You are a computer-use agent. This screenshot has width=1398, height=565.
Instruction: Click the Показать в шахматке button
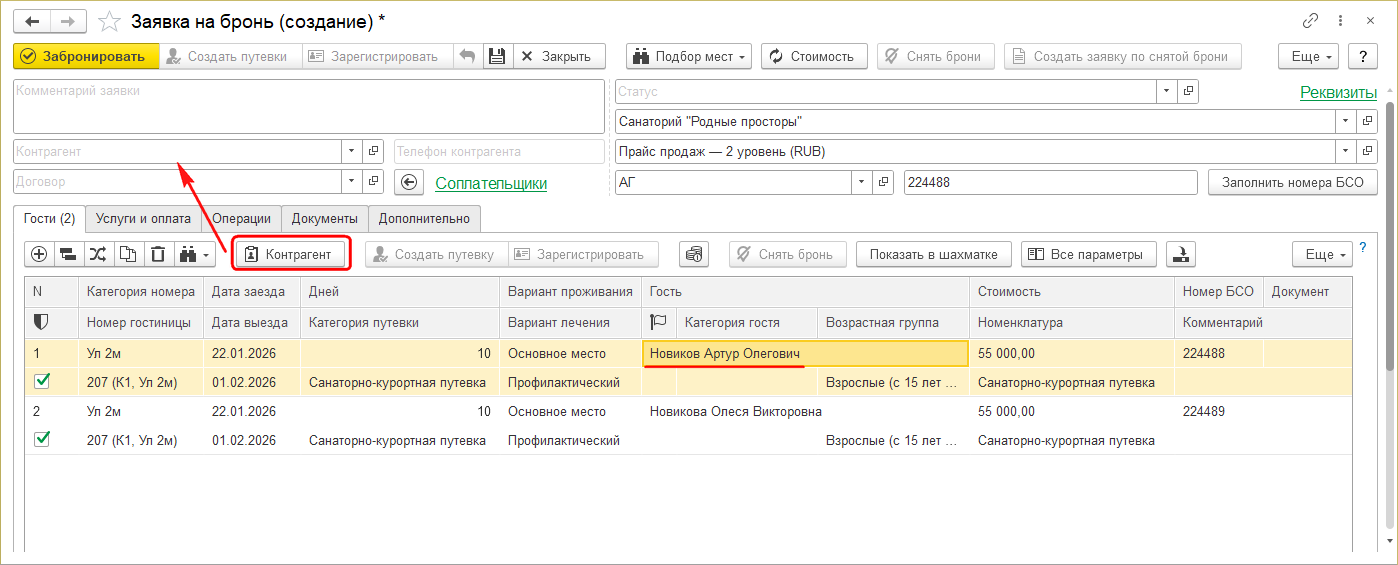(x=933, y=254)
